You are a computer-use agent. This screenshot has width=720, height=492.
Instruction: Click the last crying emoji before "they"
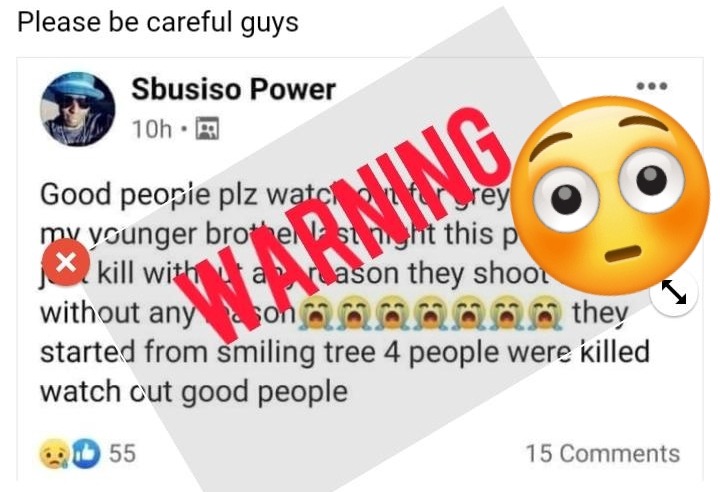(545, 314)
